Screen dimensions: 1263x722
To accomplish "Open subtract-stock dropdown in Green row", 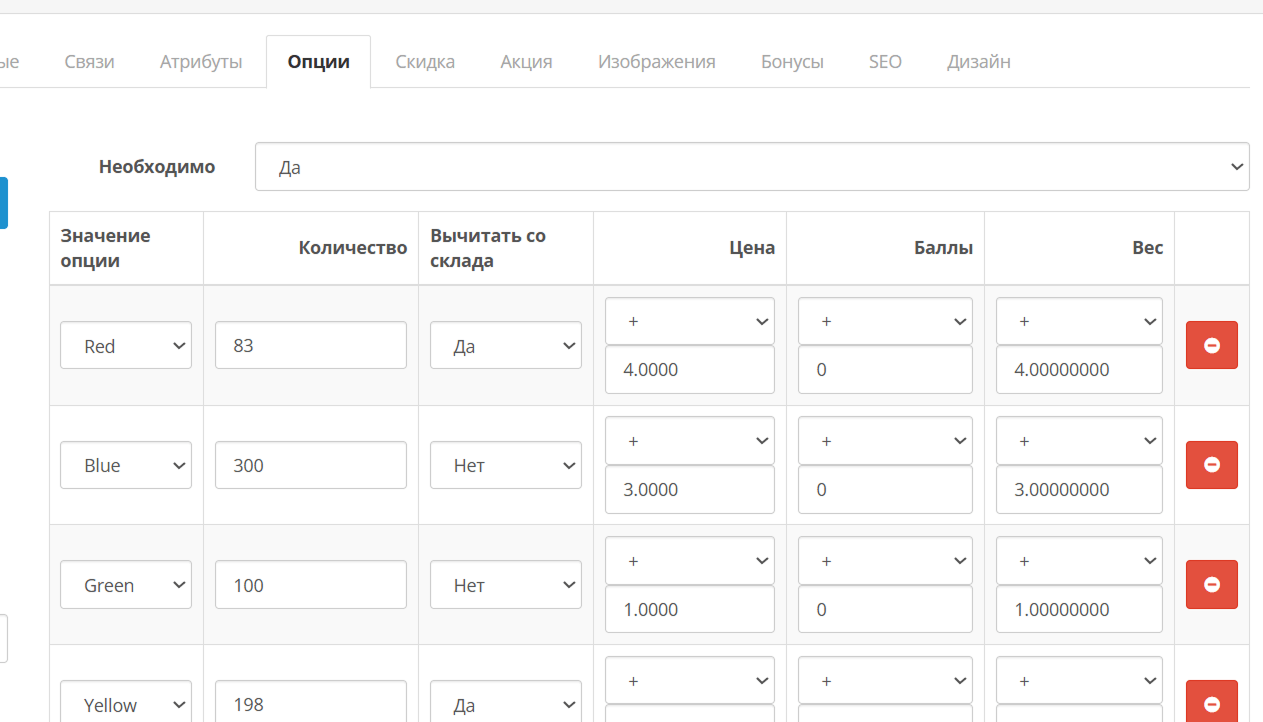I will [x=506, y=585].
